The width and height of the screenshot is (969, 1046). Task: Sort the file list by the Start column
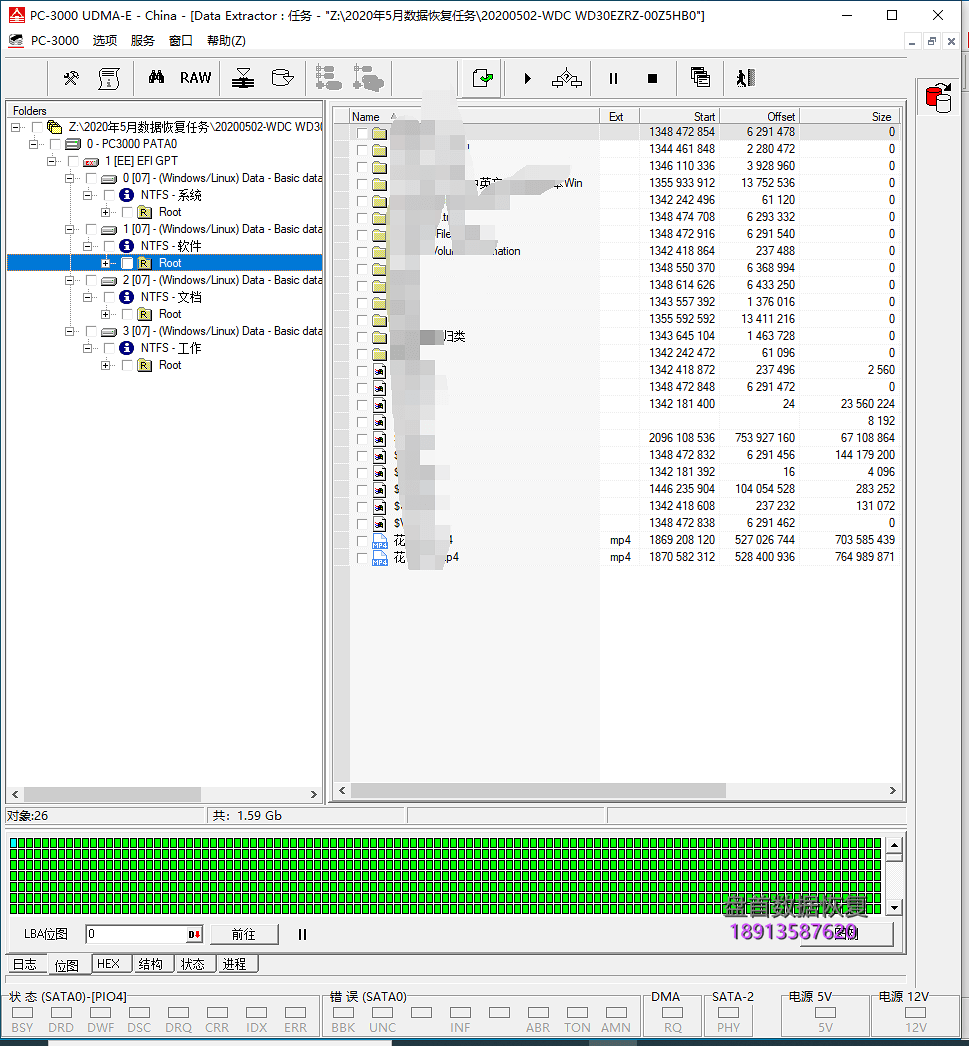(679, 117)
